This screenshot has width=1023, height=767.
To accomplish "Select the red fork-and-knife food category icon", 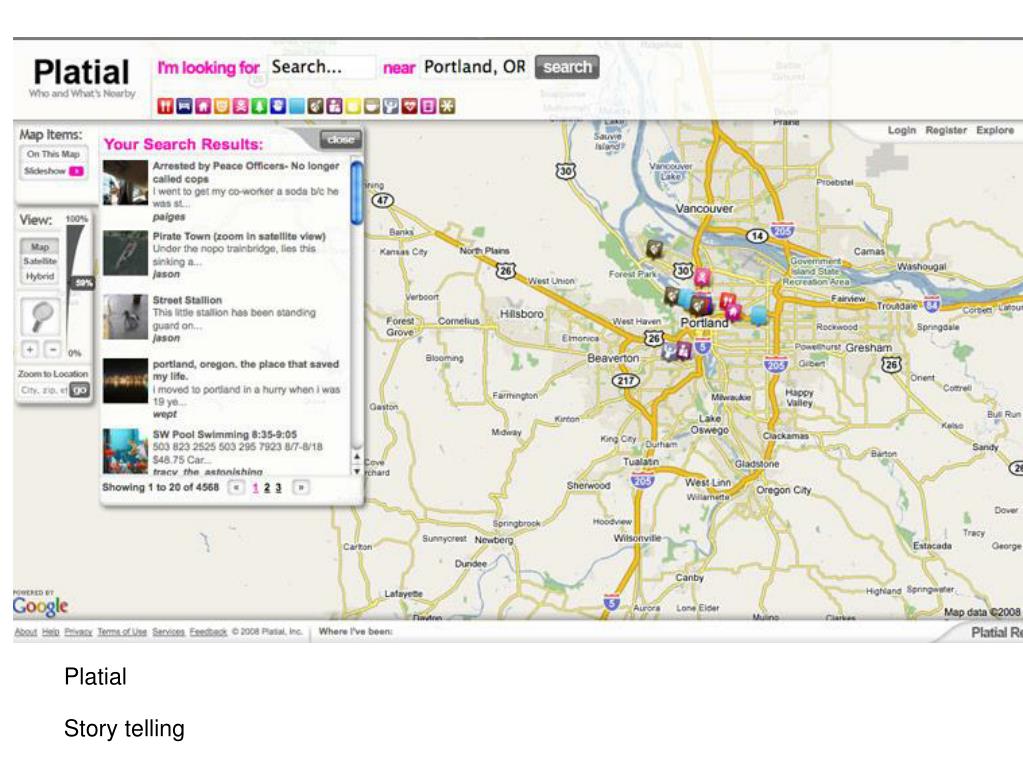I will click(166, 106).
